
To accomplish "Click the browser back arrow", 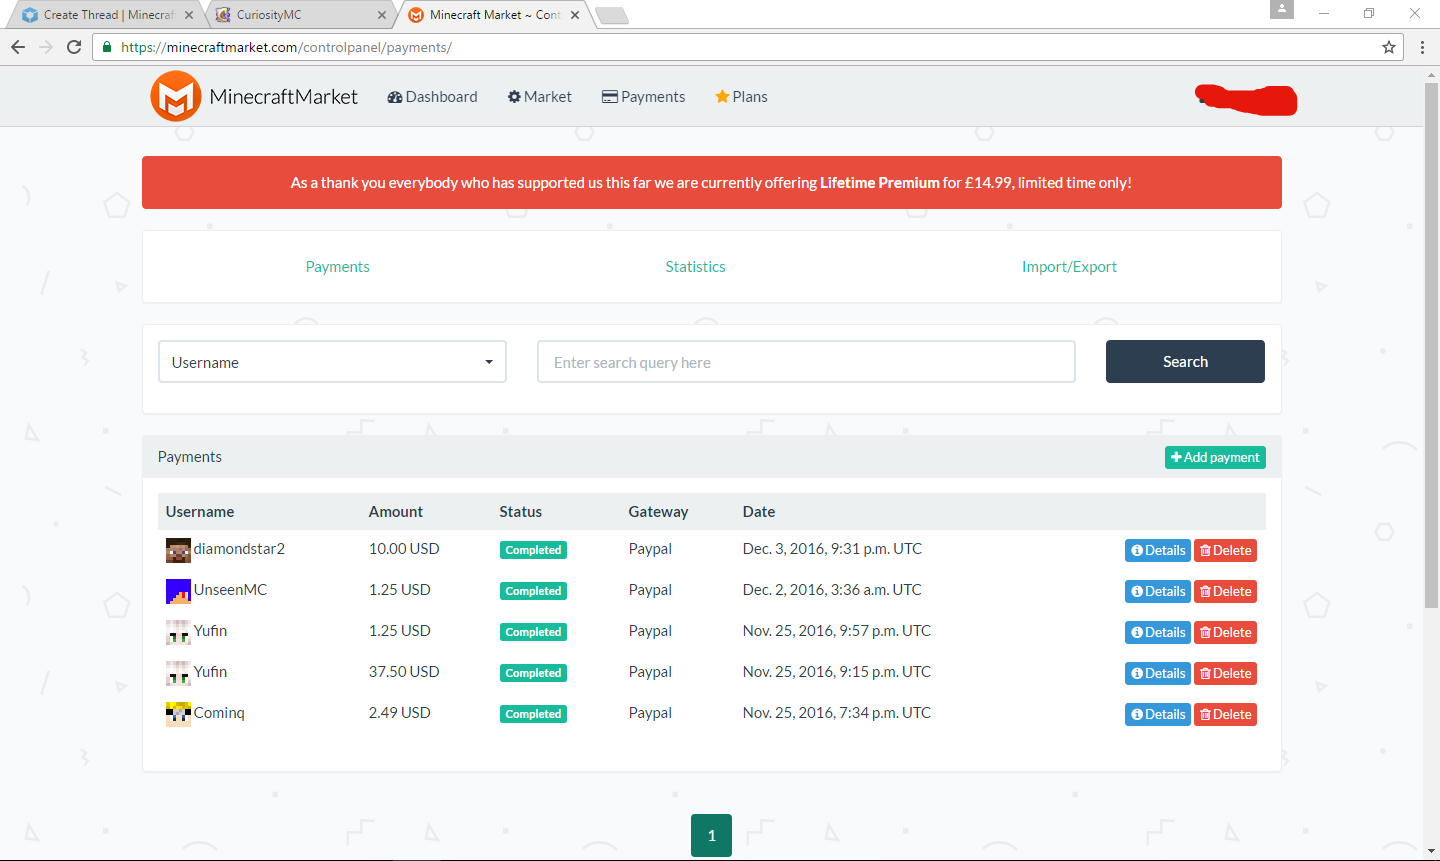I will pyautogui.click(x=18, y=47).
